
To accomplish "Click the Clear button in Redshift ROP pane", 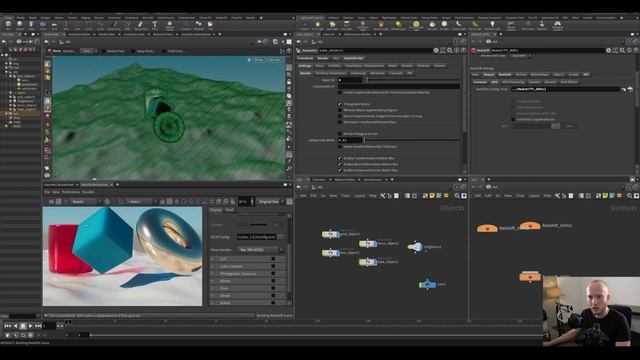I will tap(570, 126).
